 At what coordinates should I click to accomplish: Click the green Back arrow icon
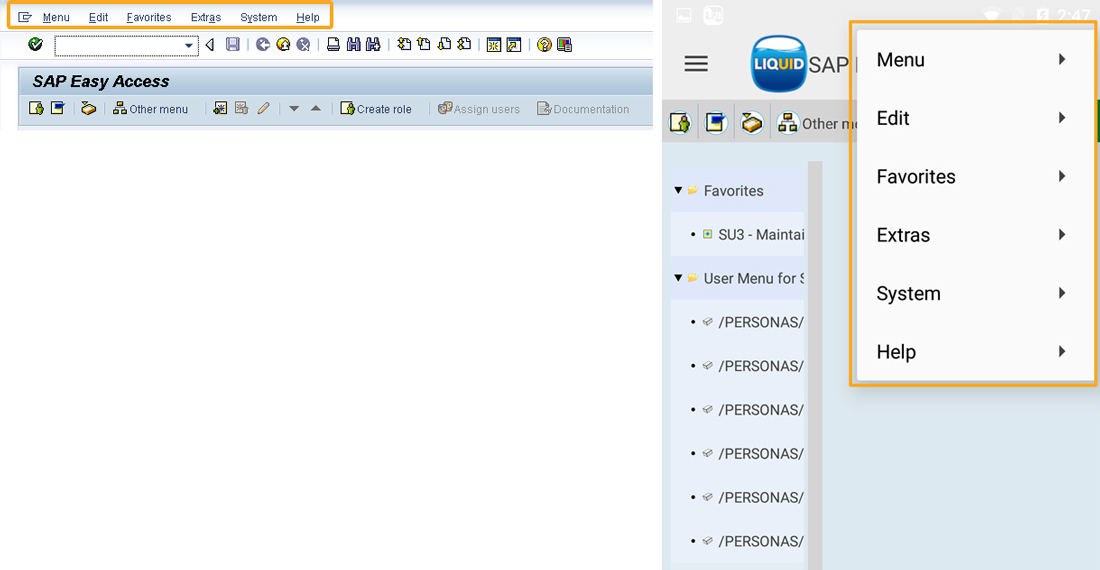[x=263, y=45]
